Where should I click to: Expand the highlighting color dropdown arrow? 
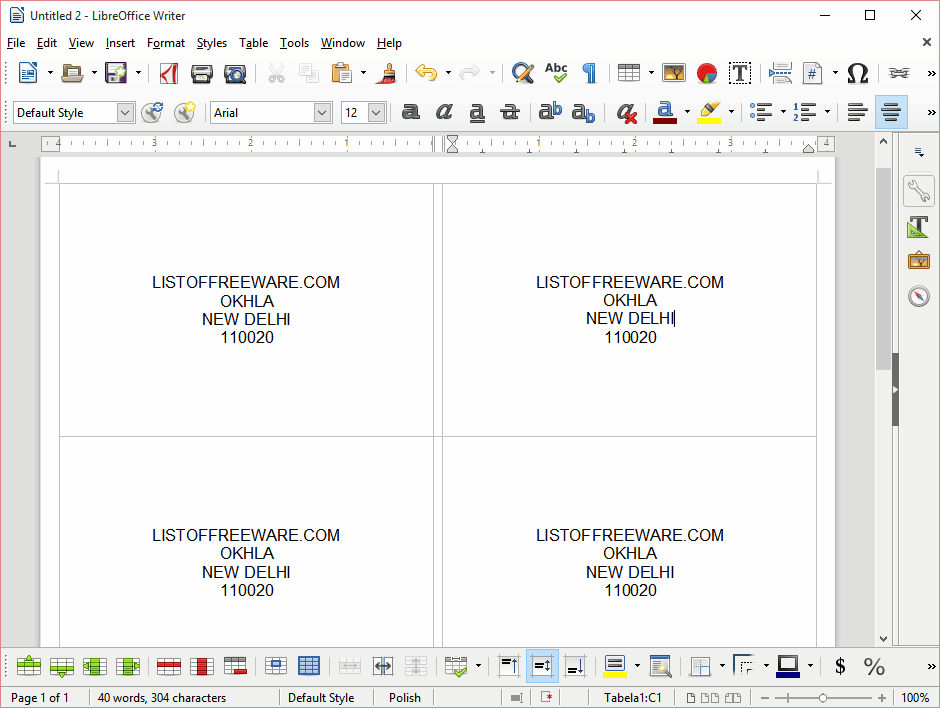731,112
